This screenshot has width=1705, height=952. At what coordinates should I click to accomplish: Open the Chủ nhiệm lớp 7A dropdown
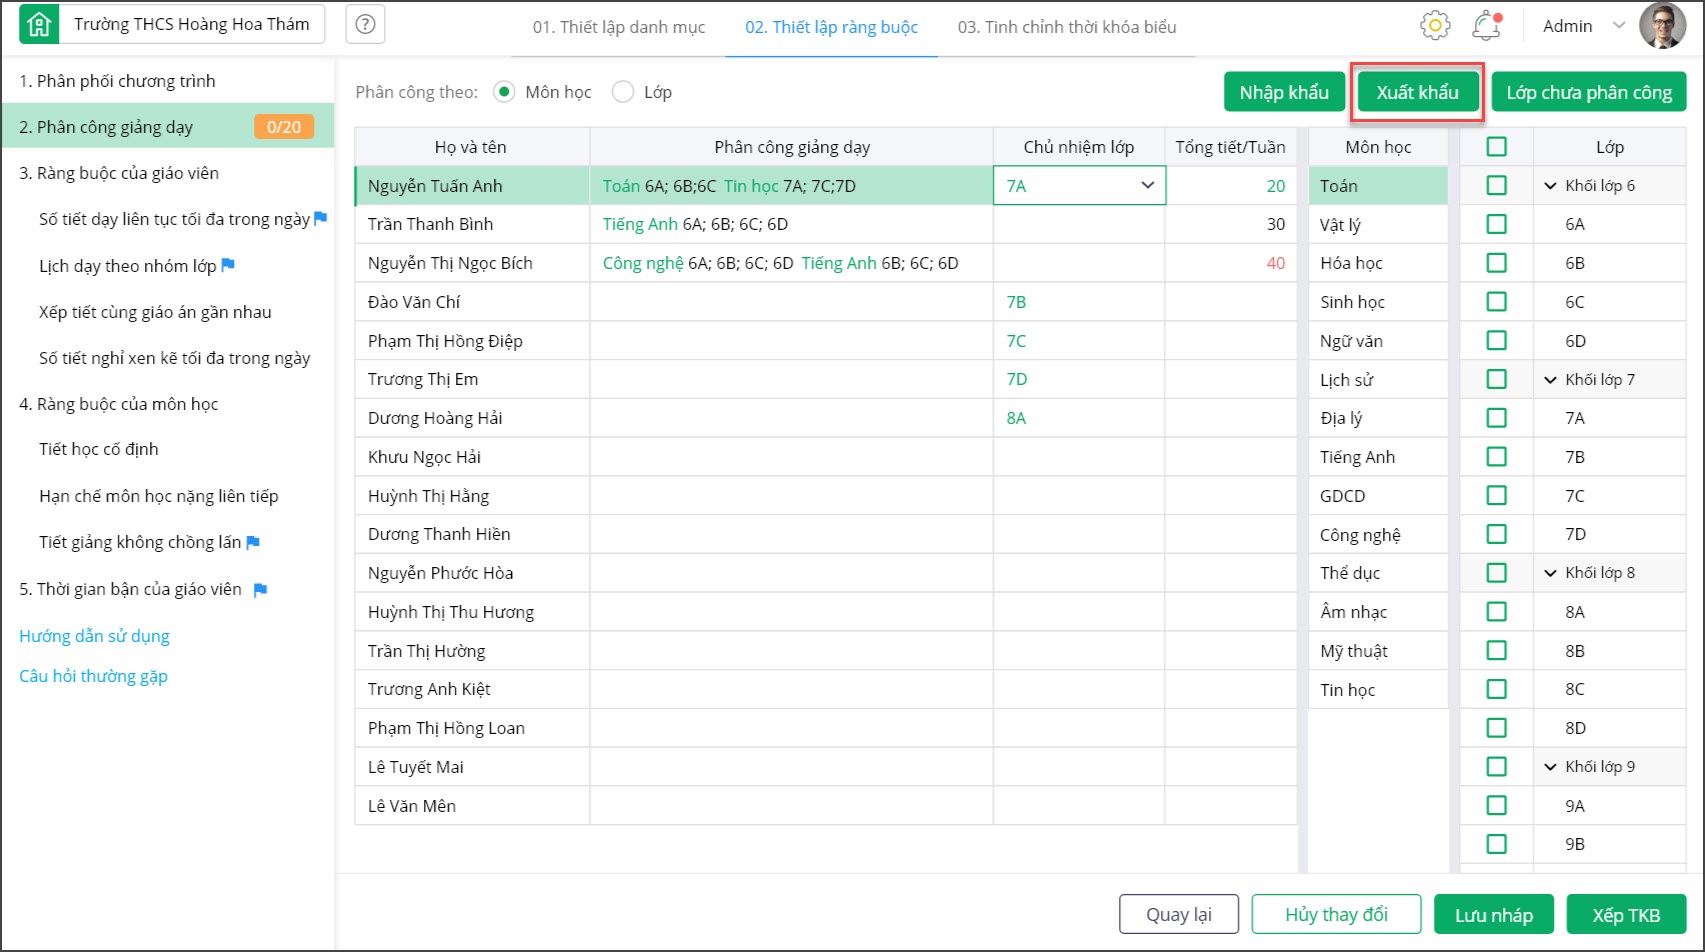1147,185
